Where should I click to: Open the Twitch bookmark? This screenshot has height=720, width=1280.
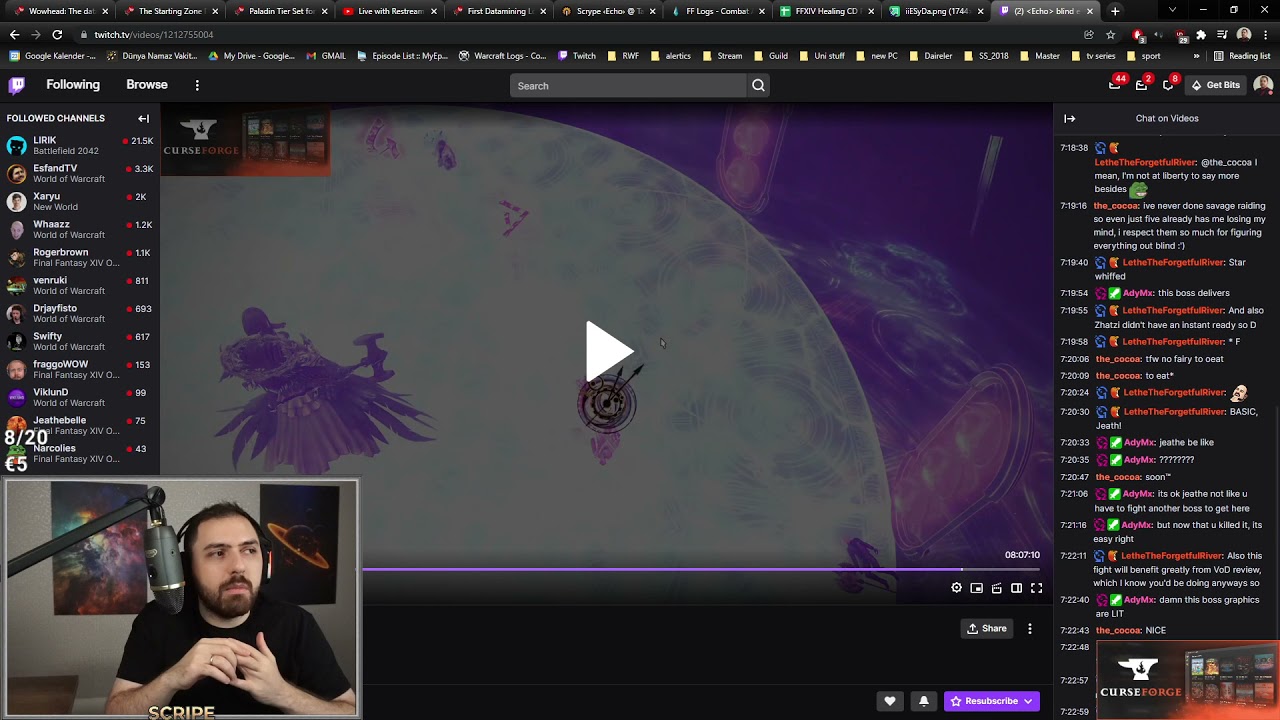577,56
